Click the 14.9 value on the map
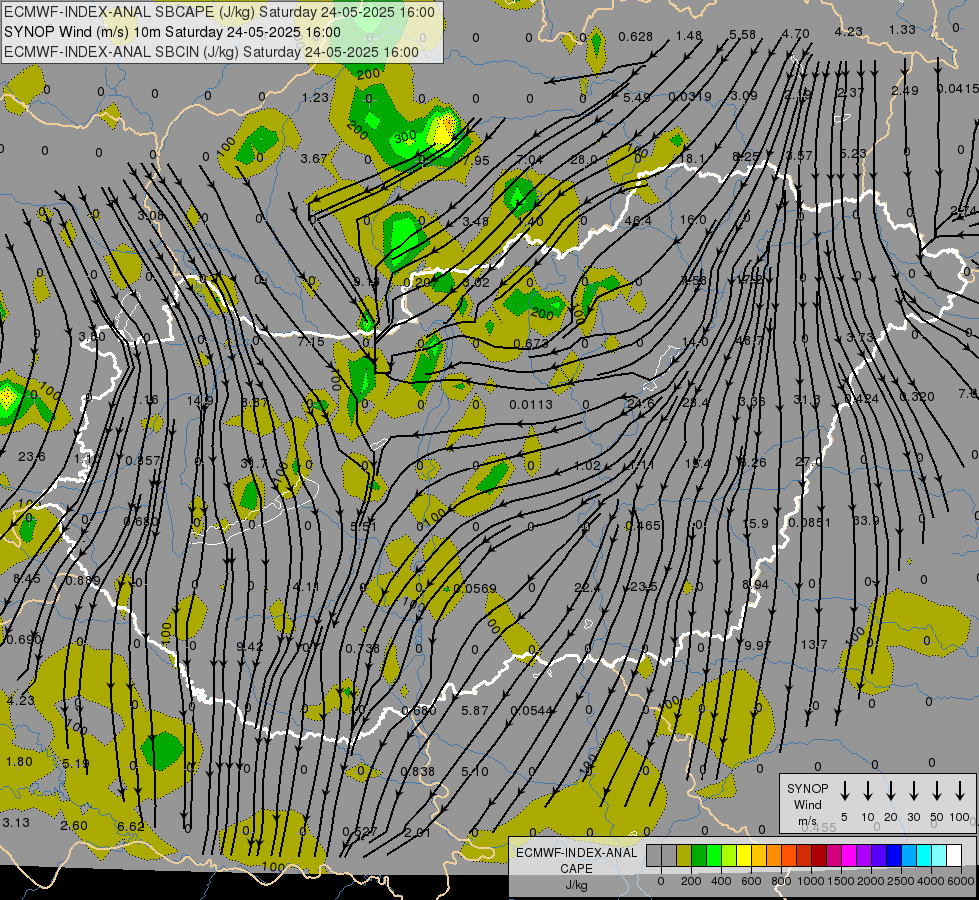Image resolution: width=979 pixels, height=900 pixels. coord(200,401)
